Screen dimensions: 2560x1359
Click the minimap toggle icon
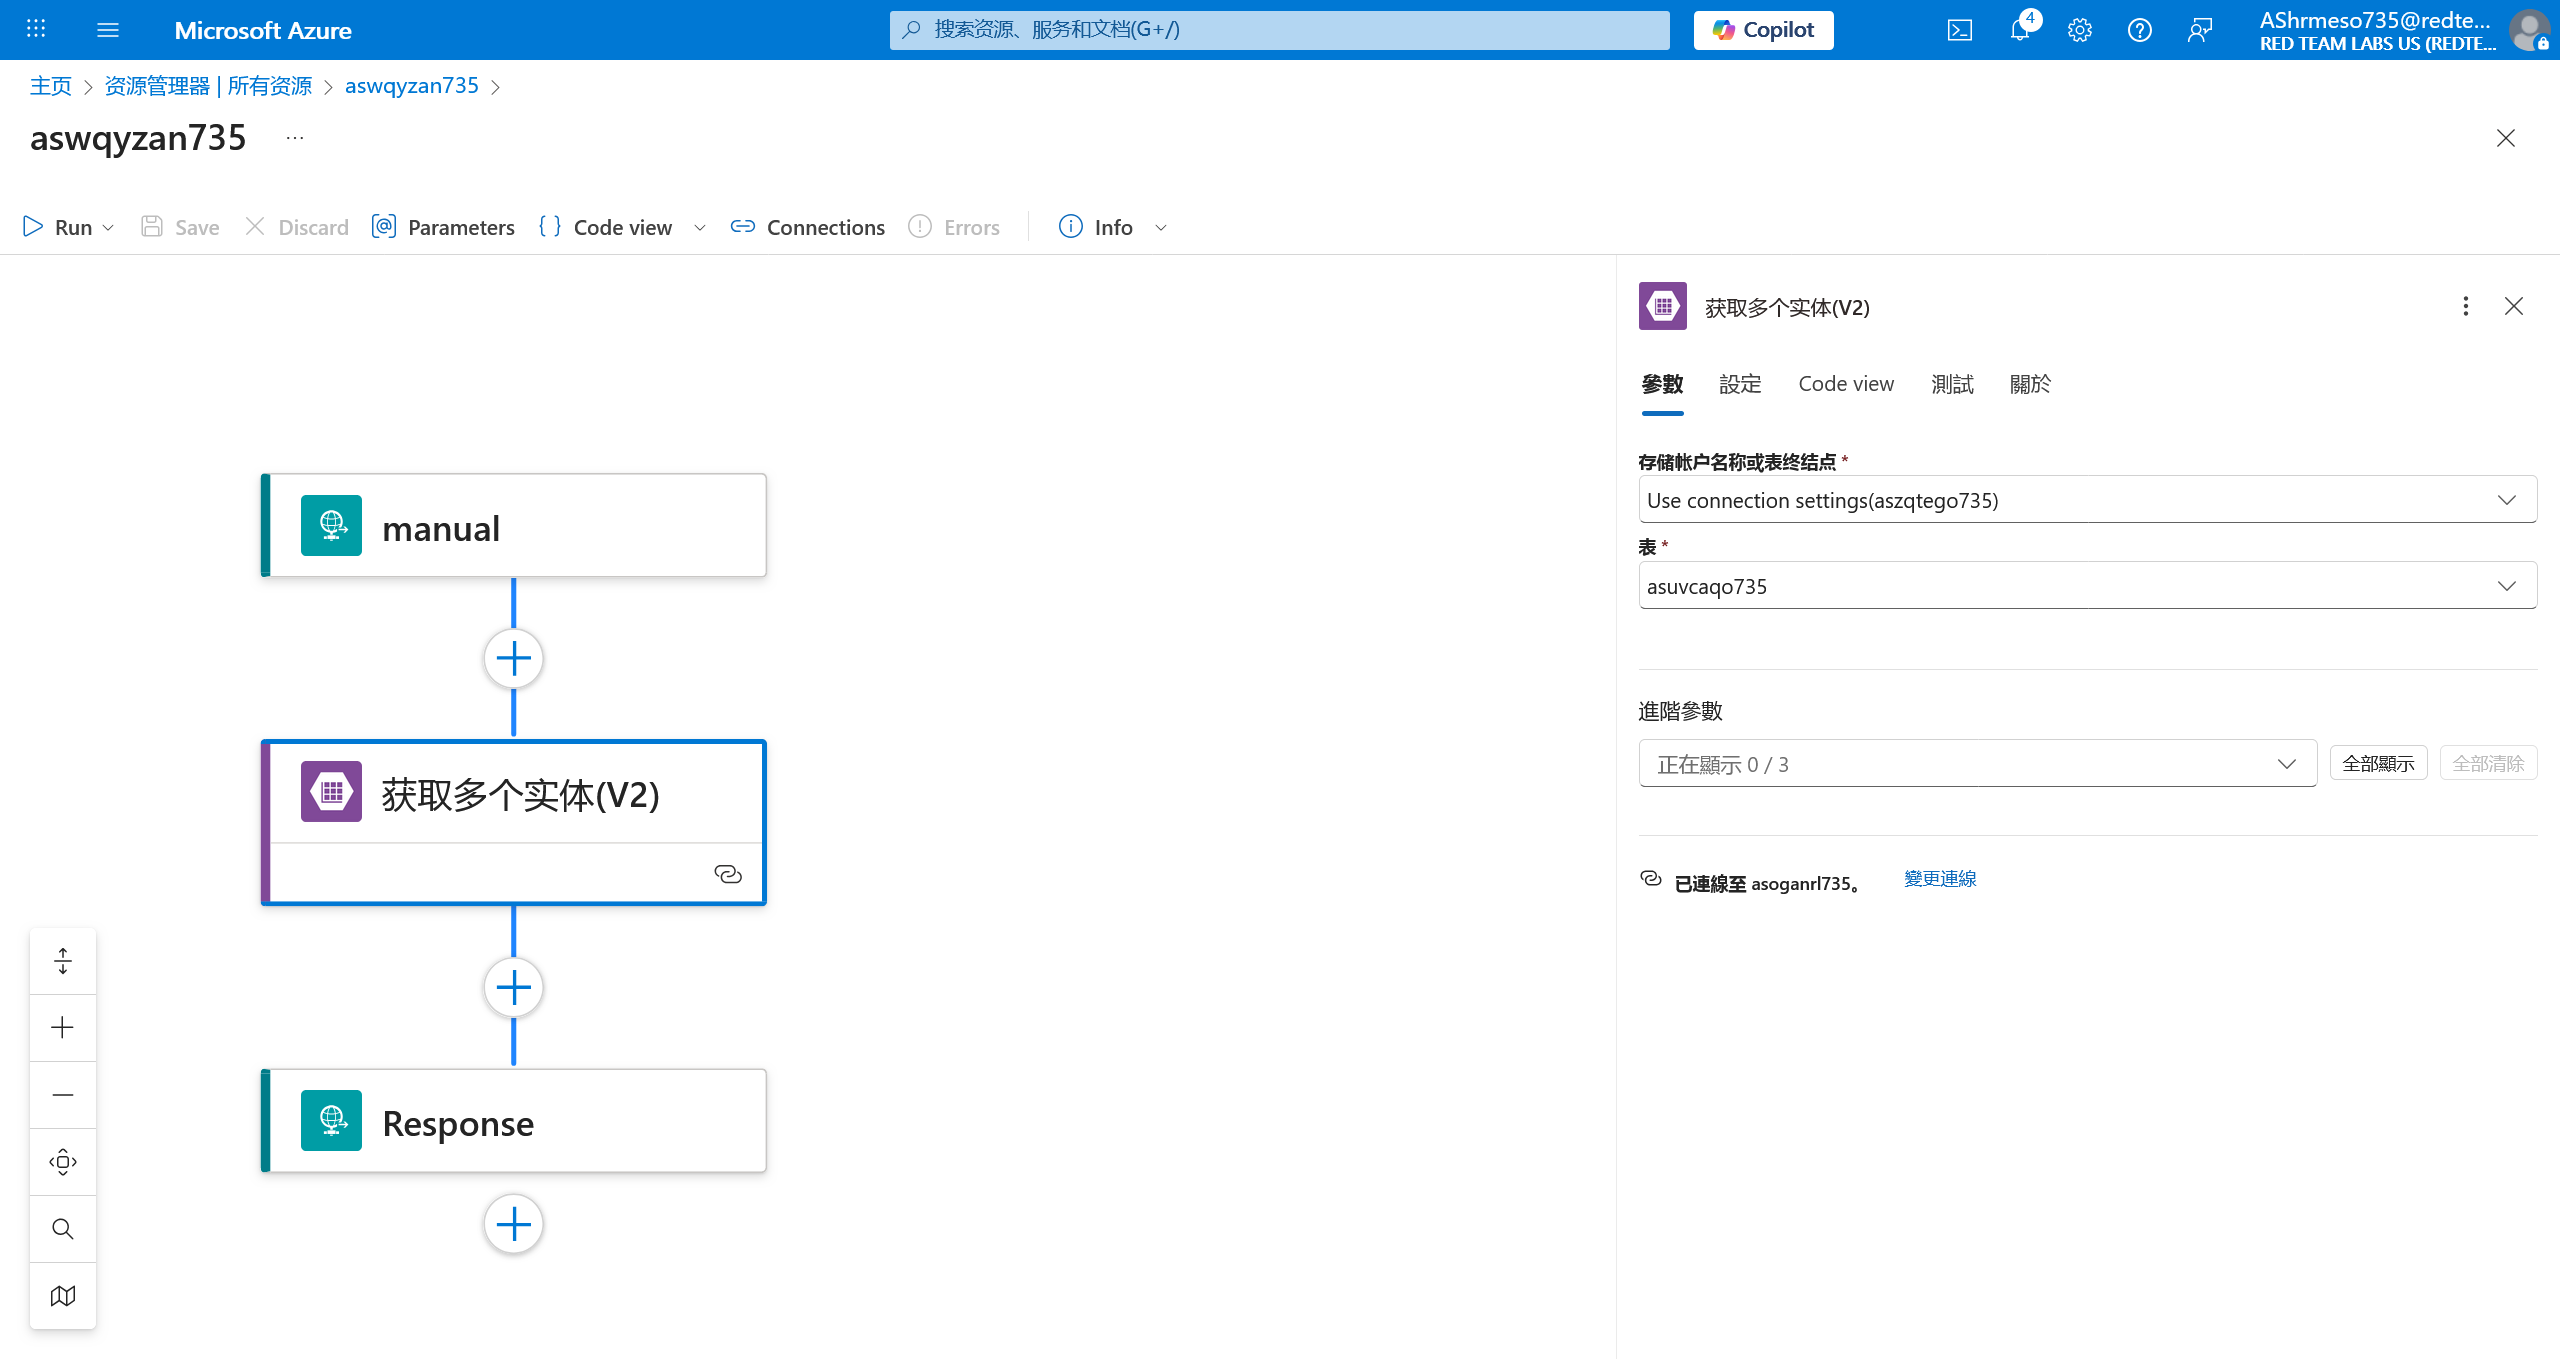pos(63,1296)
